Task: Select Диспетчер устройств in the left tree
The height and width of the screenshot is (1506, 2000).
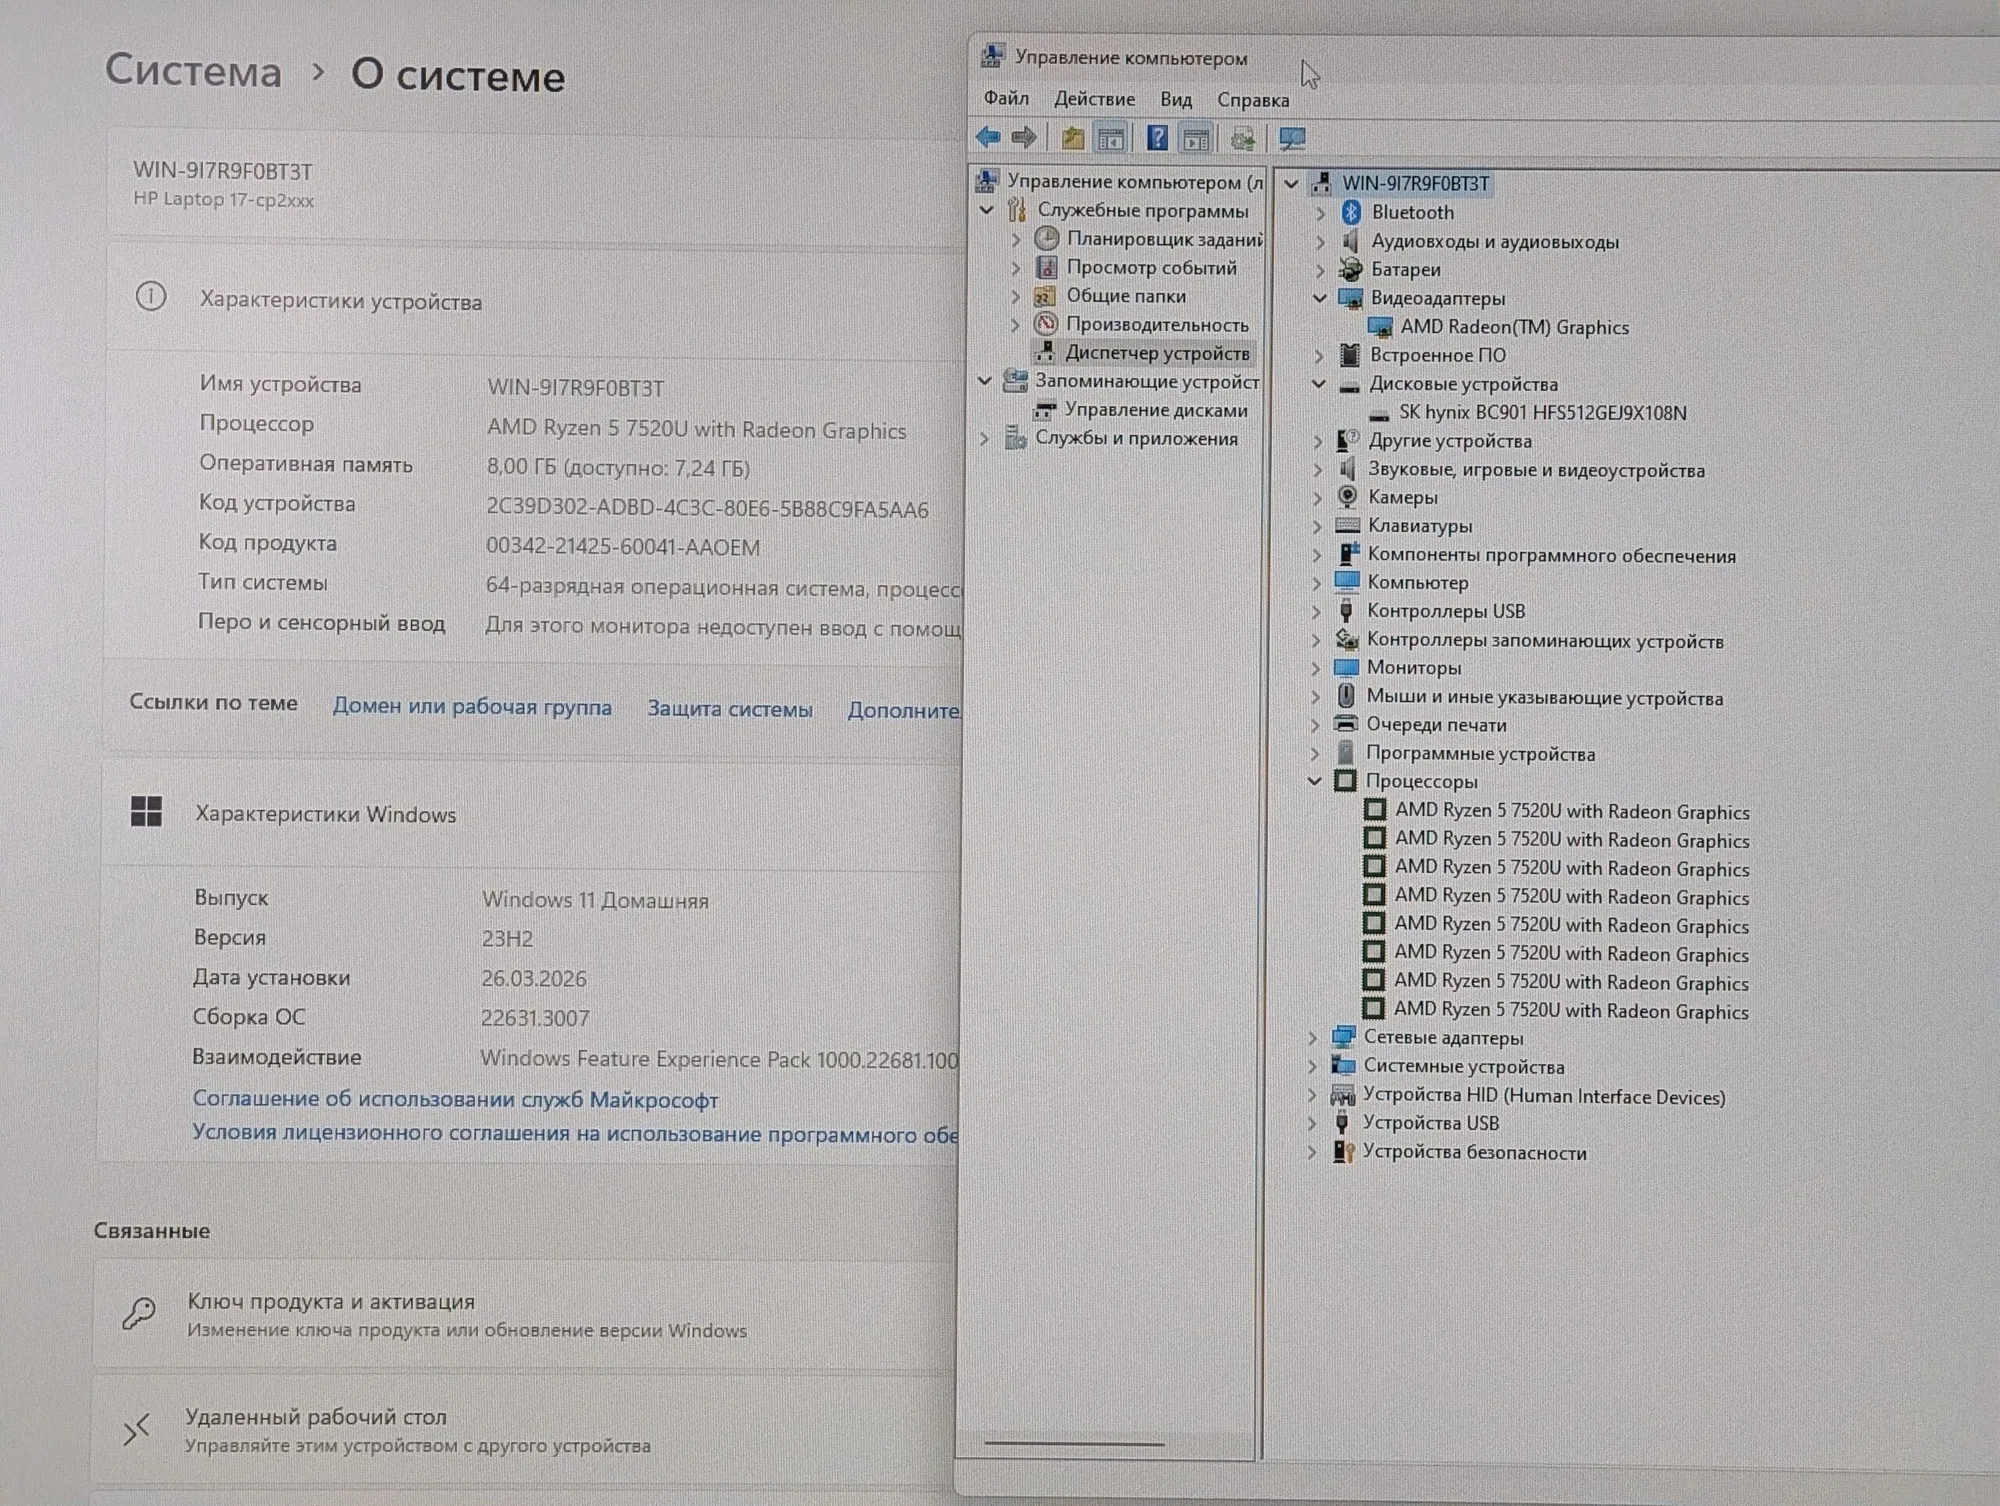Action: point(1157,352)
